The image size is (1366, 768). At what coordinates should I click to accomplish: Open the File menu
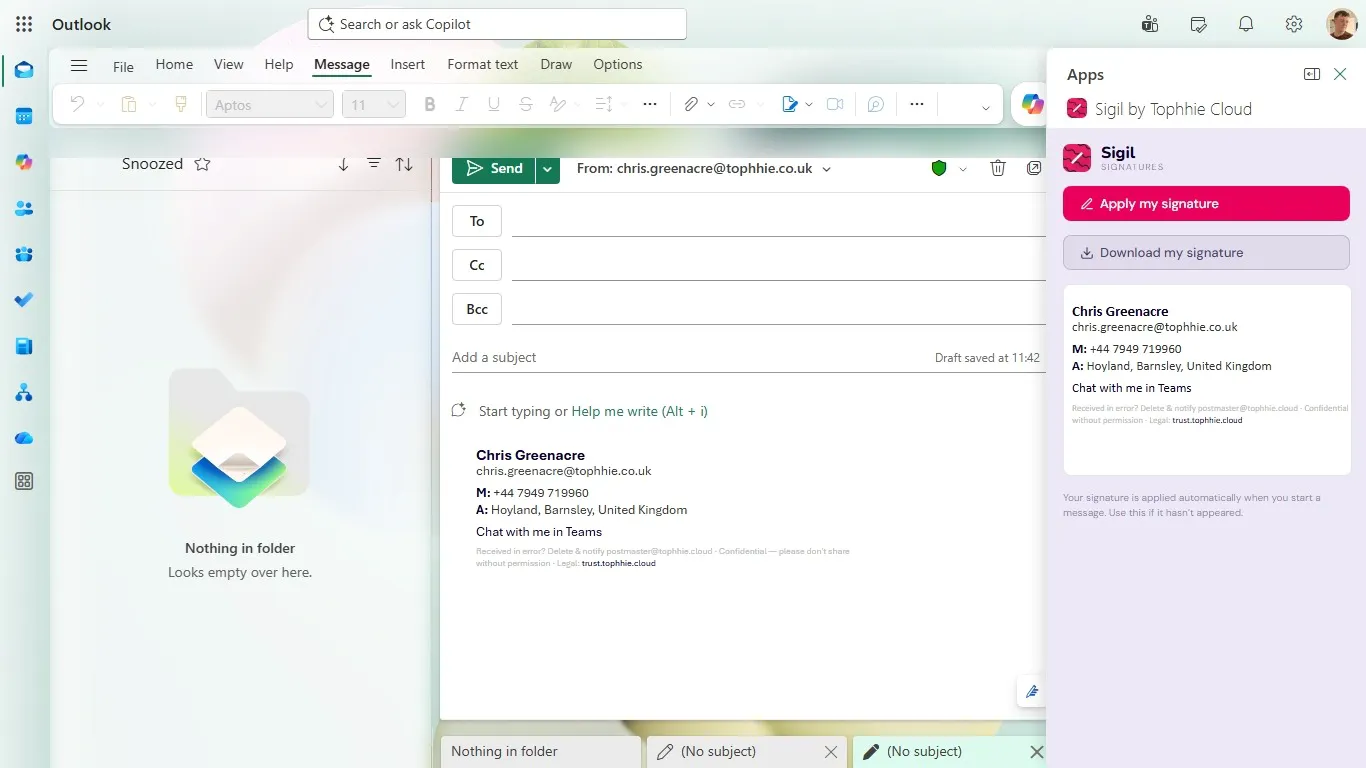point(123,66)
